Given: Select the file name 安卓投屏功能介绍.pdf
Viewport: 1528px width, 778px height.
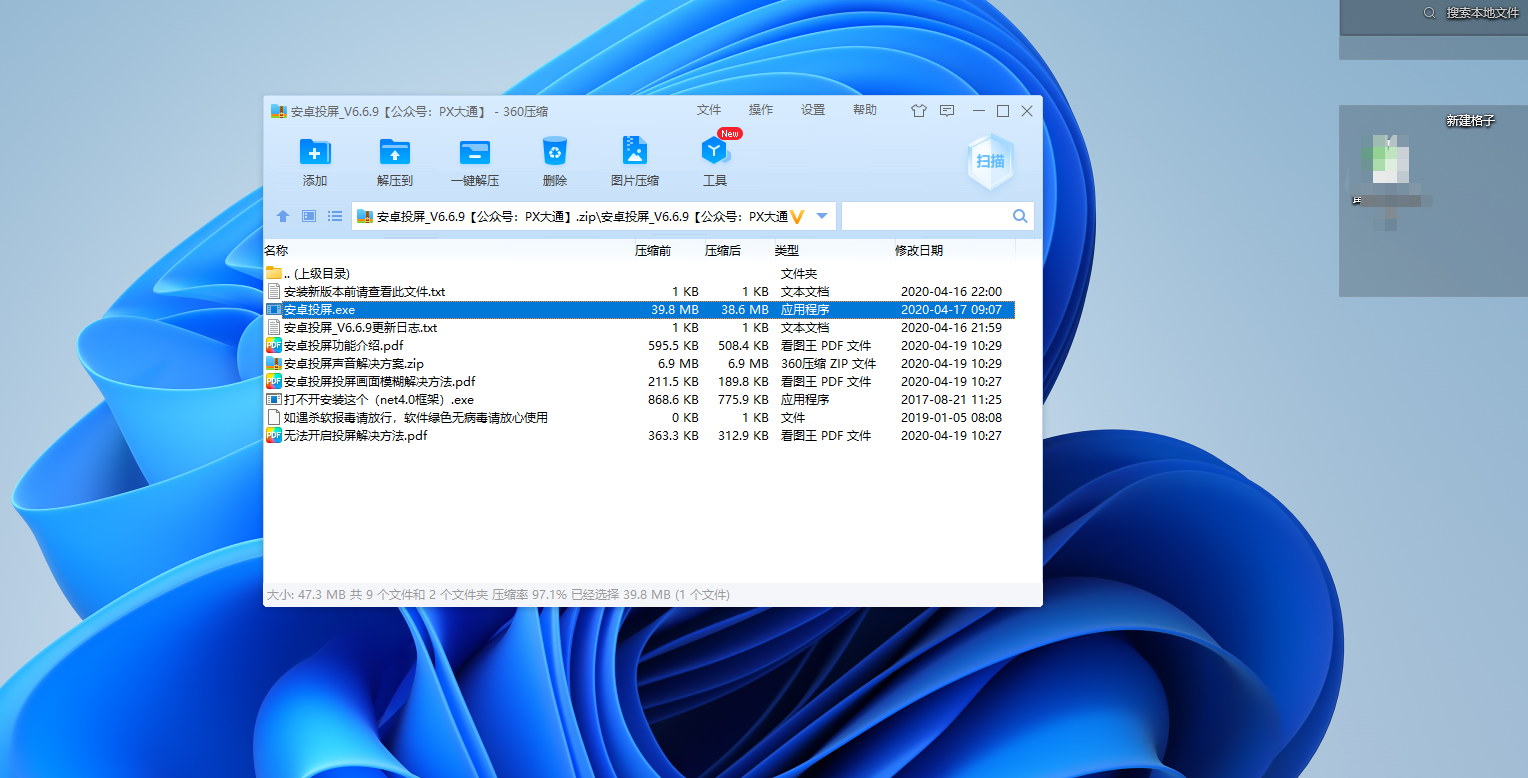Looking at the screenshot, I should [x=343, y=346].
